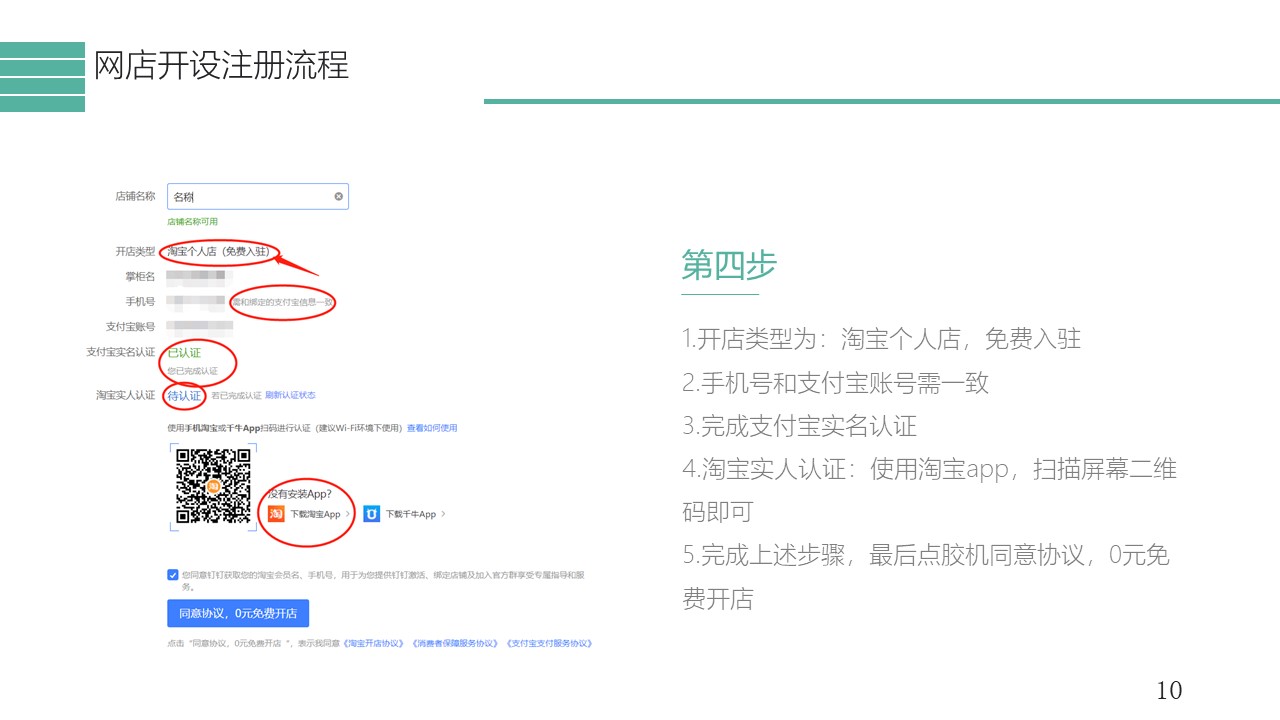Click the green 已认证 status text
The width and height of the screenshot is (1280, 720).
tap(184, 352)
